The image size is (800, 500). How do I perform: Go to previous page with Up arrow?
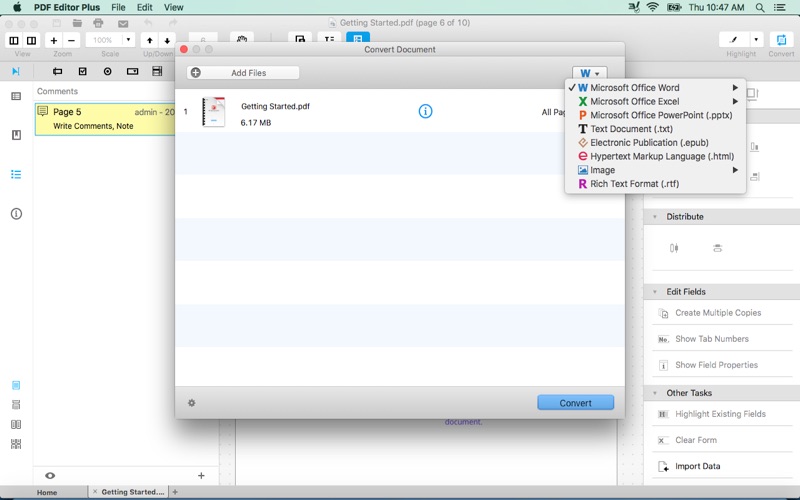point(149,40)
